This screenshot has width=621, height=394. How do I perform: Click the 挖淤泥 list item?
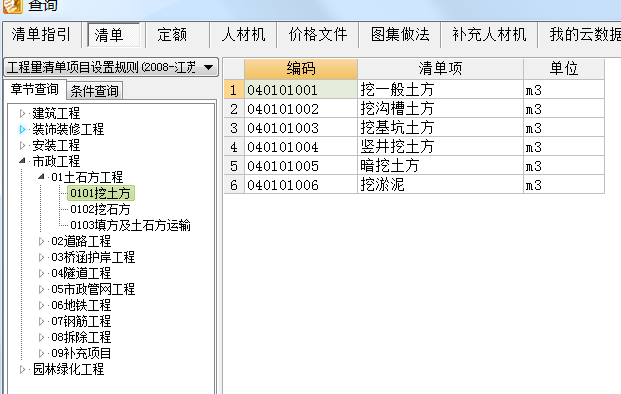click(x=440, y=185)
